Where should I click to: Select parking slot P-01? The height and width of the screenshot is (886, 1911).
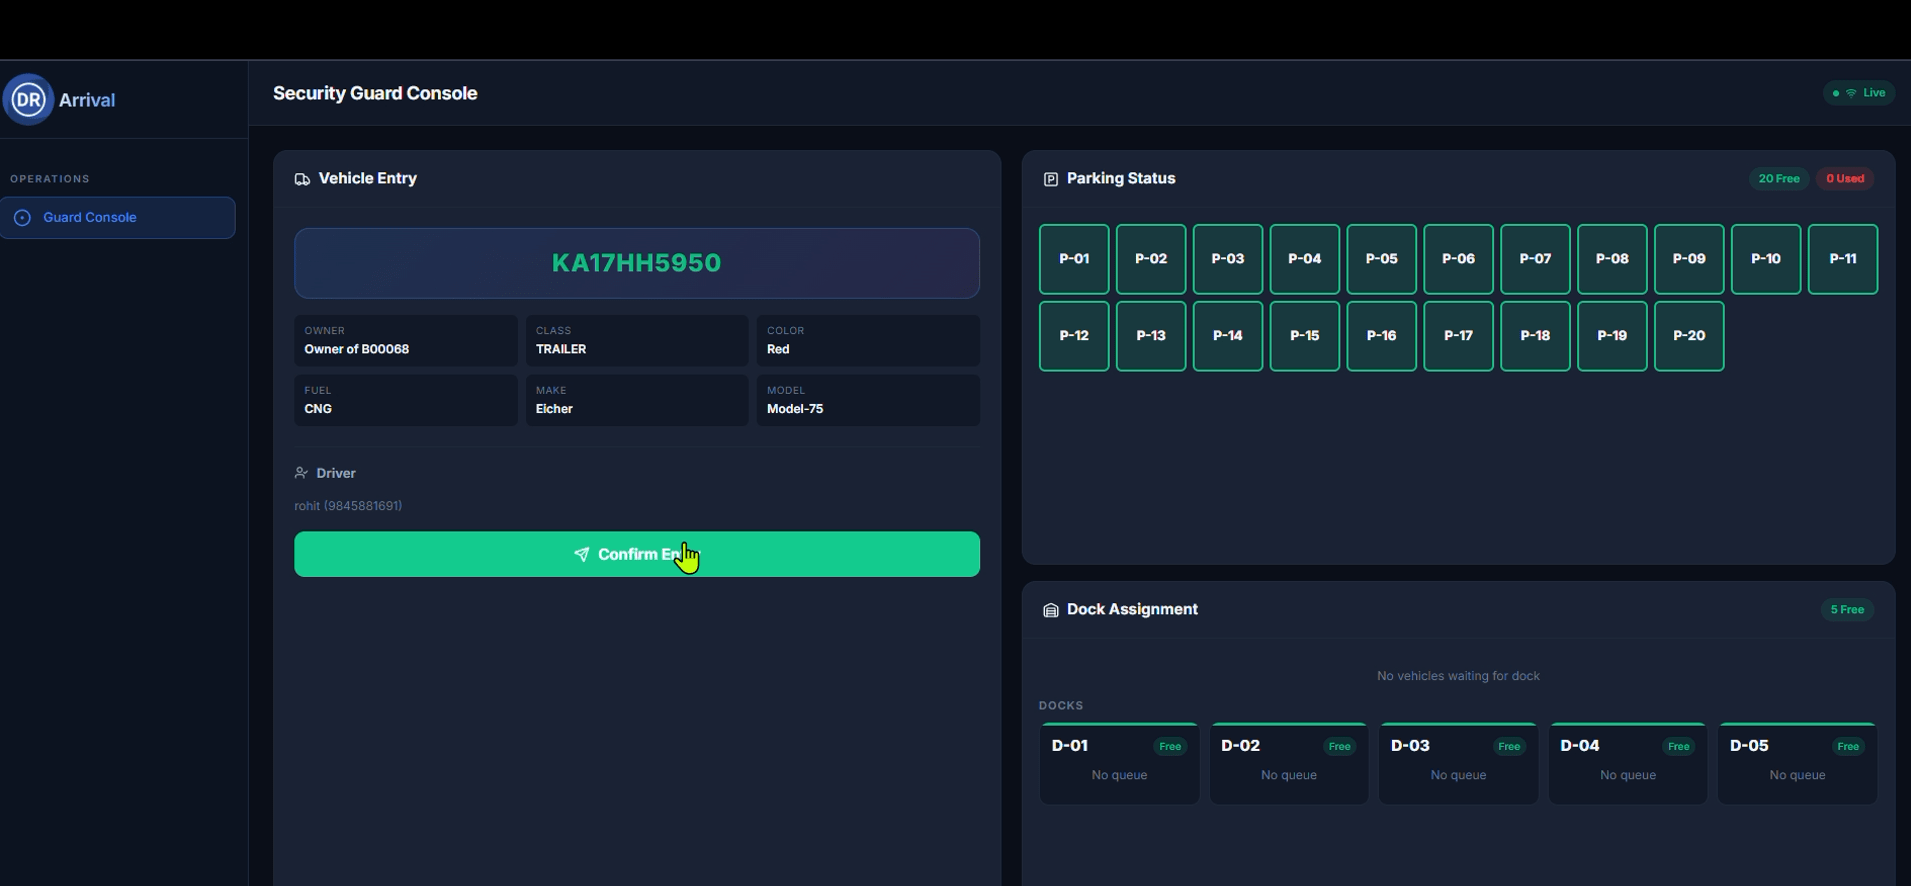tap(1073, 259)
